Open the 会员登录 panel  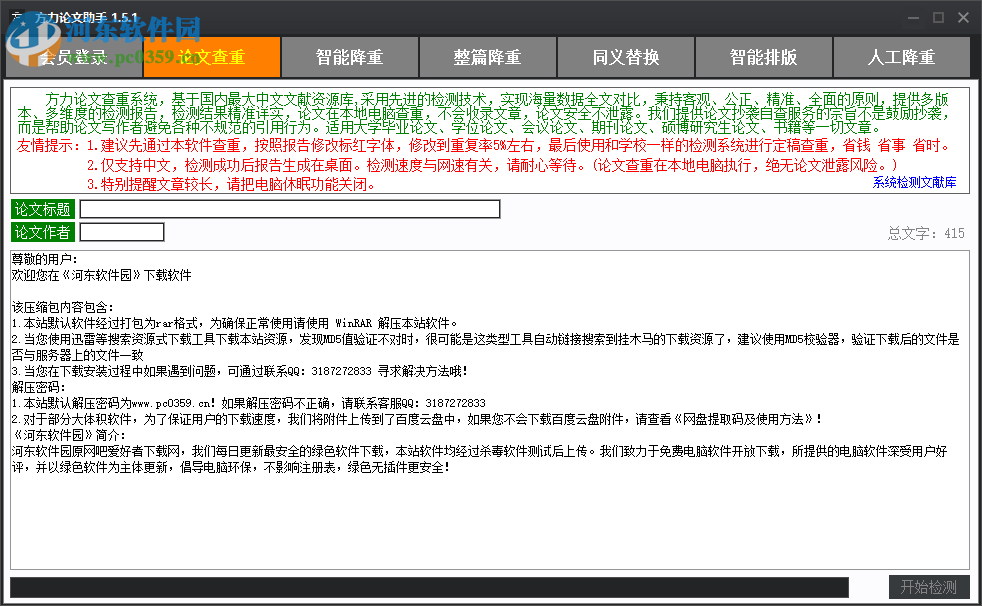tap(73, 57)
